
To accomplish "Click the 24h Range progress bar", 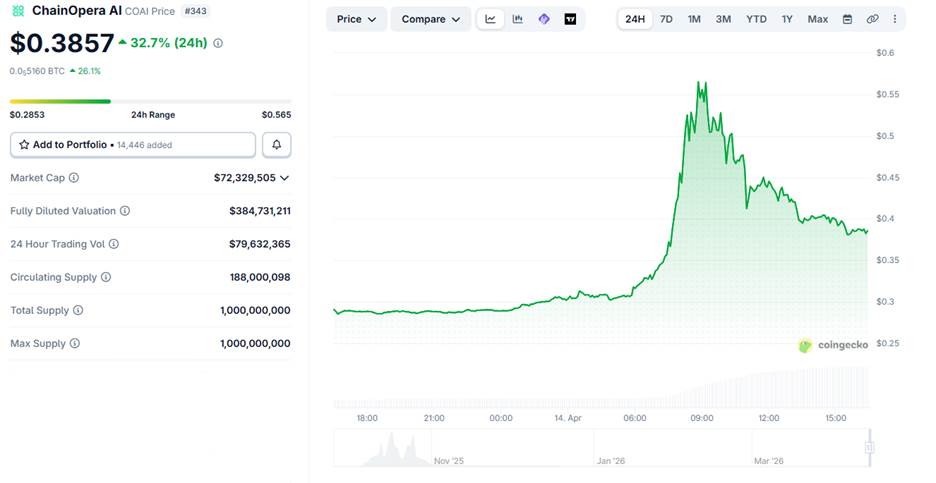I will [150, 101].
